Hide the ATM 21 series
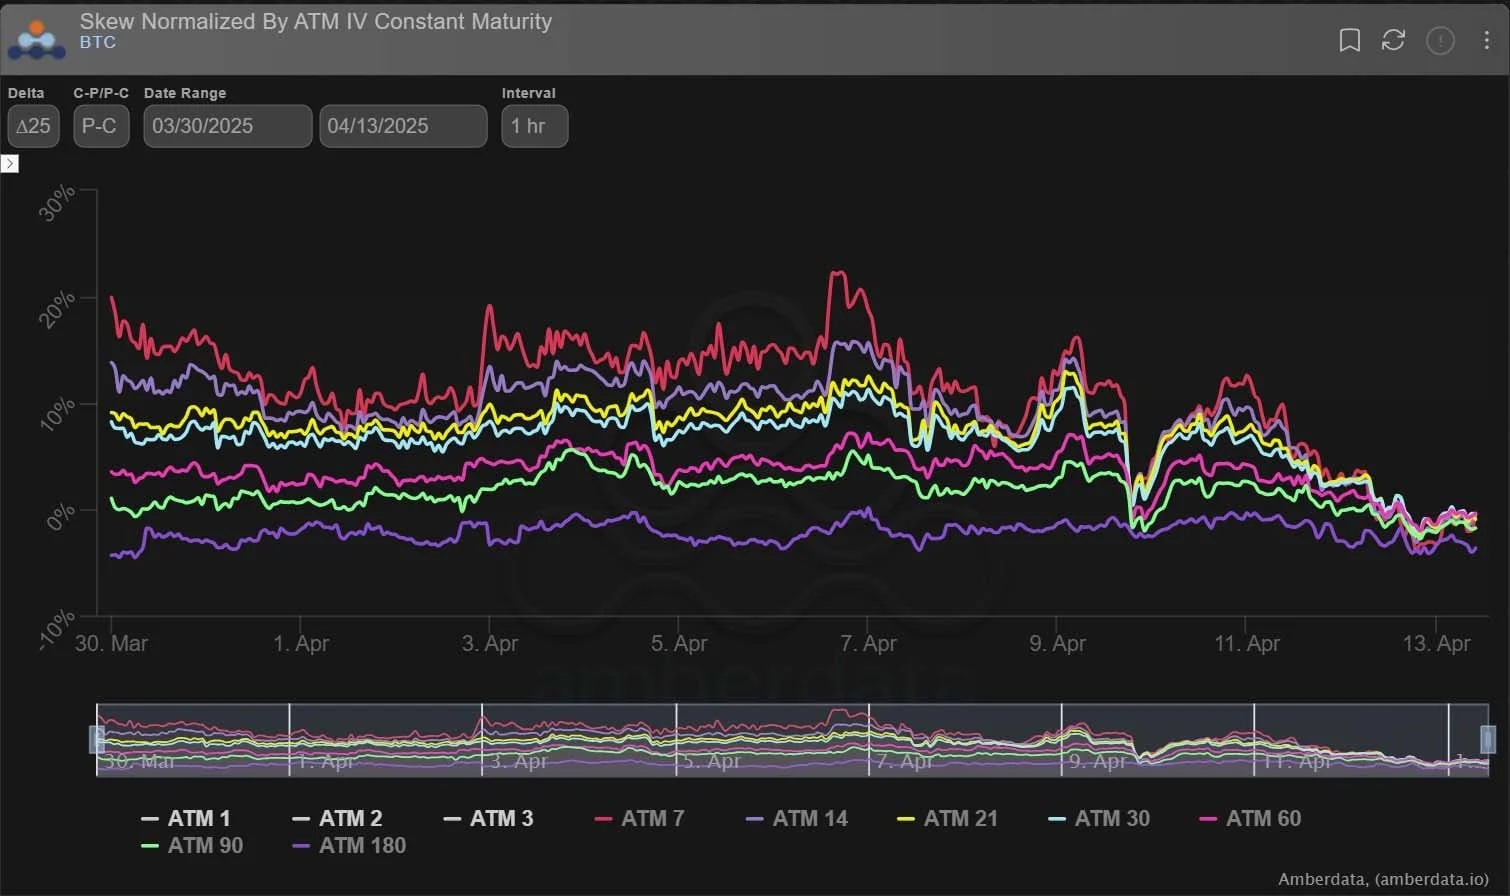 [x=948, y=818]
